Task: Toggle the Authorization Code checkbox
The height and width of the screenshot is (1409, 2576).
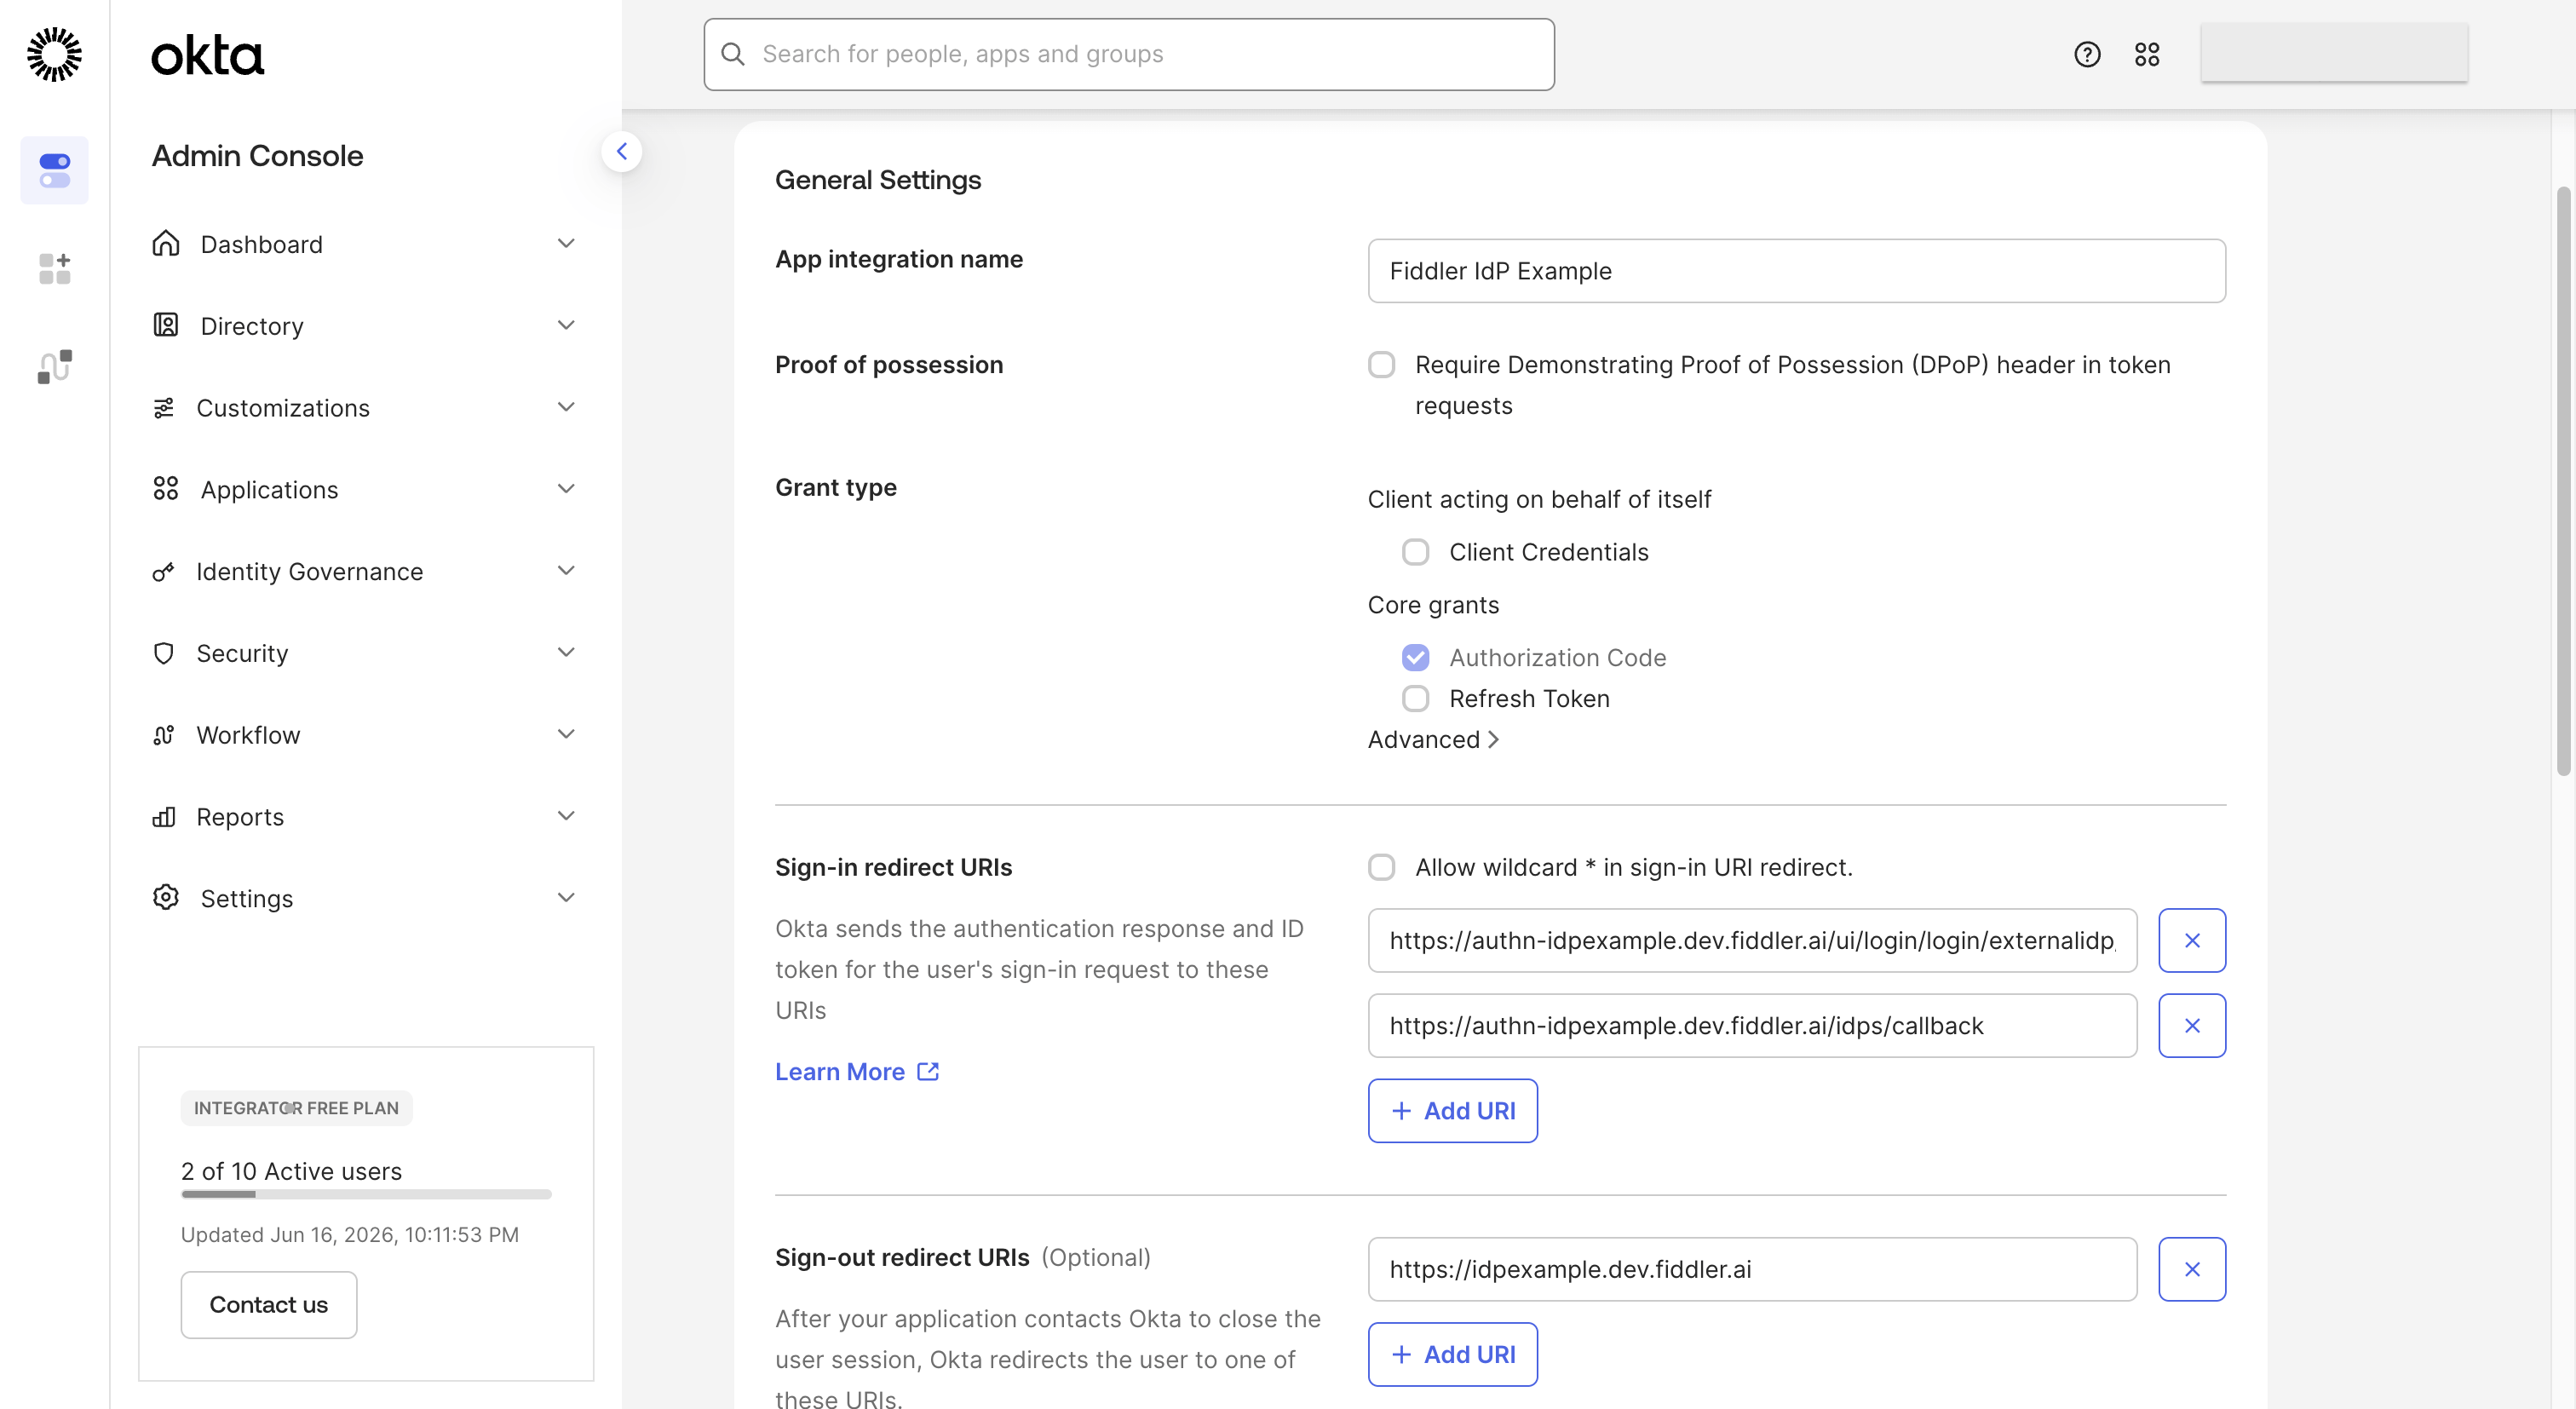Action: coord(1416,657)
